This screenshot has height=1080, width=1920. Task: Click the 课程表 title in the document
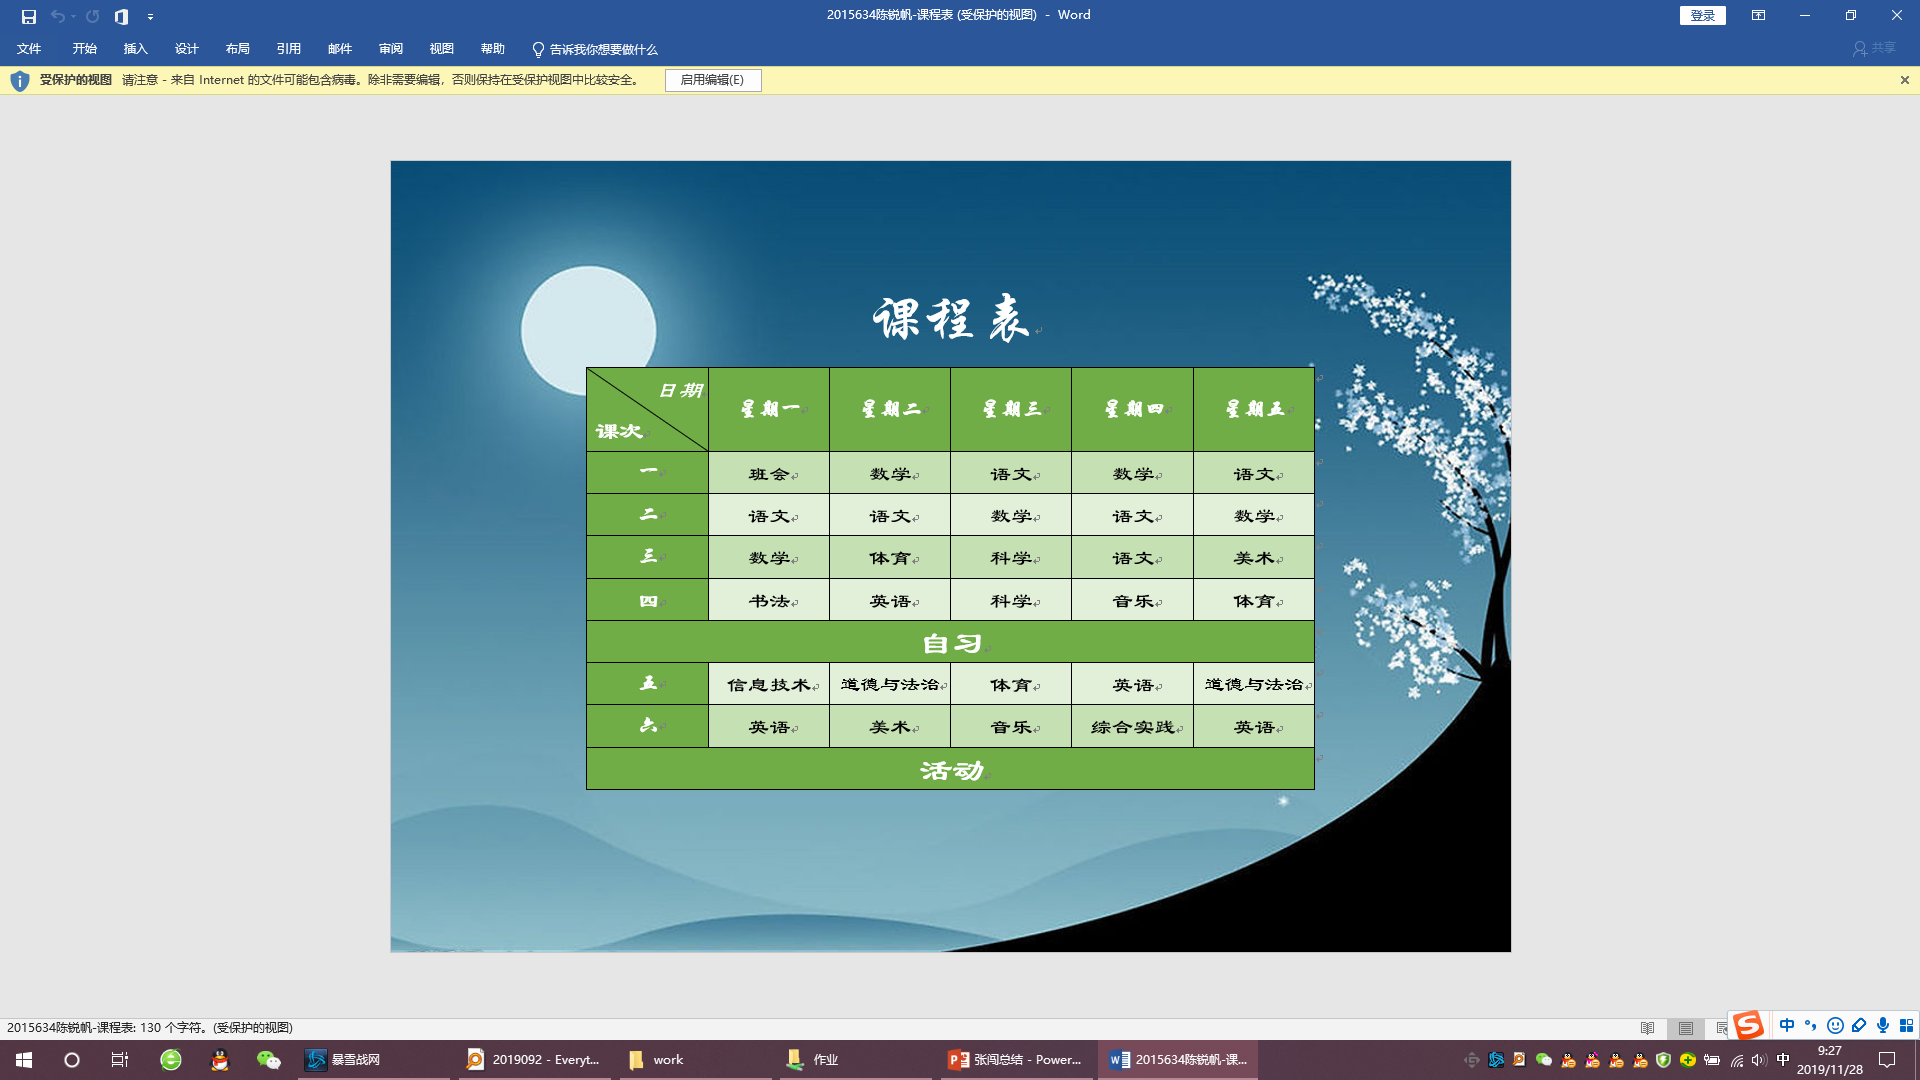click(951, 318)
